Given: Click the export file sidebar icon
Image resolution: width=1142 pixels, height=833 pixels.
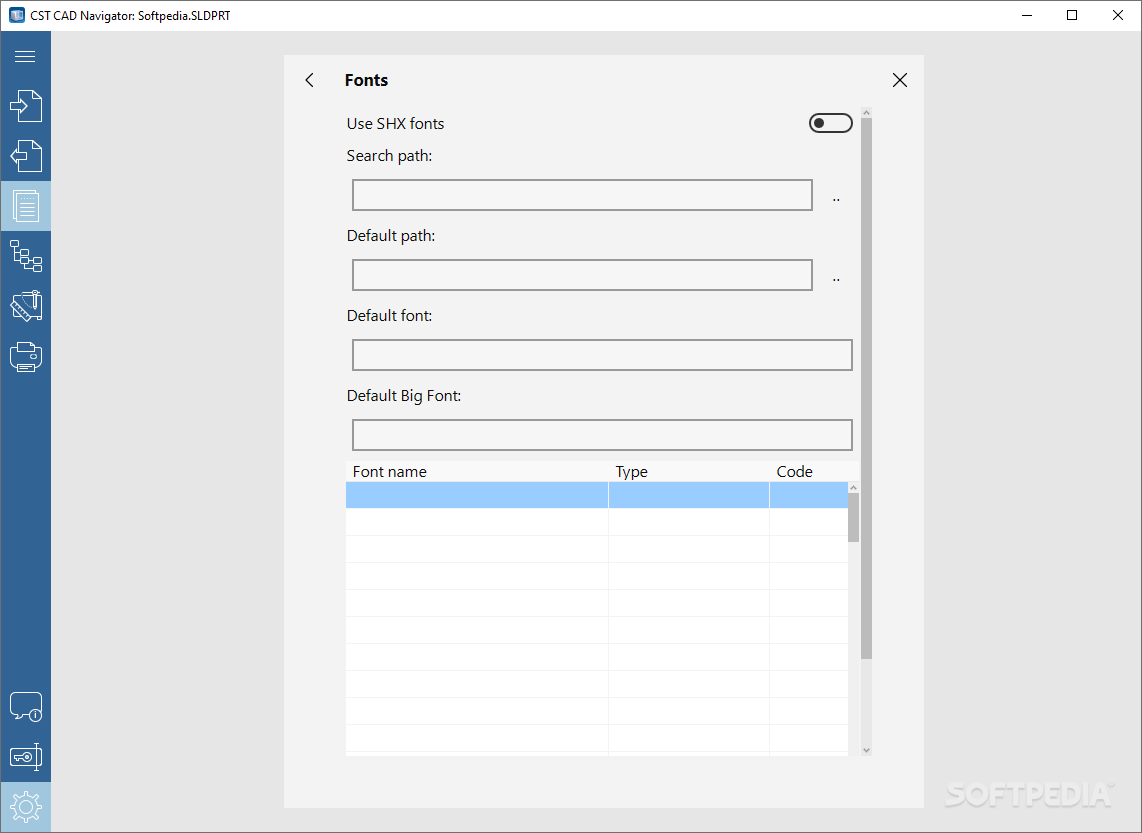Looking at the screenshot, I should tap(25, 156).
